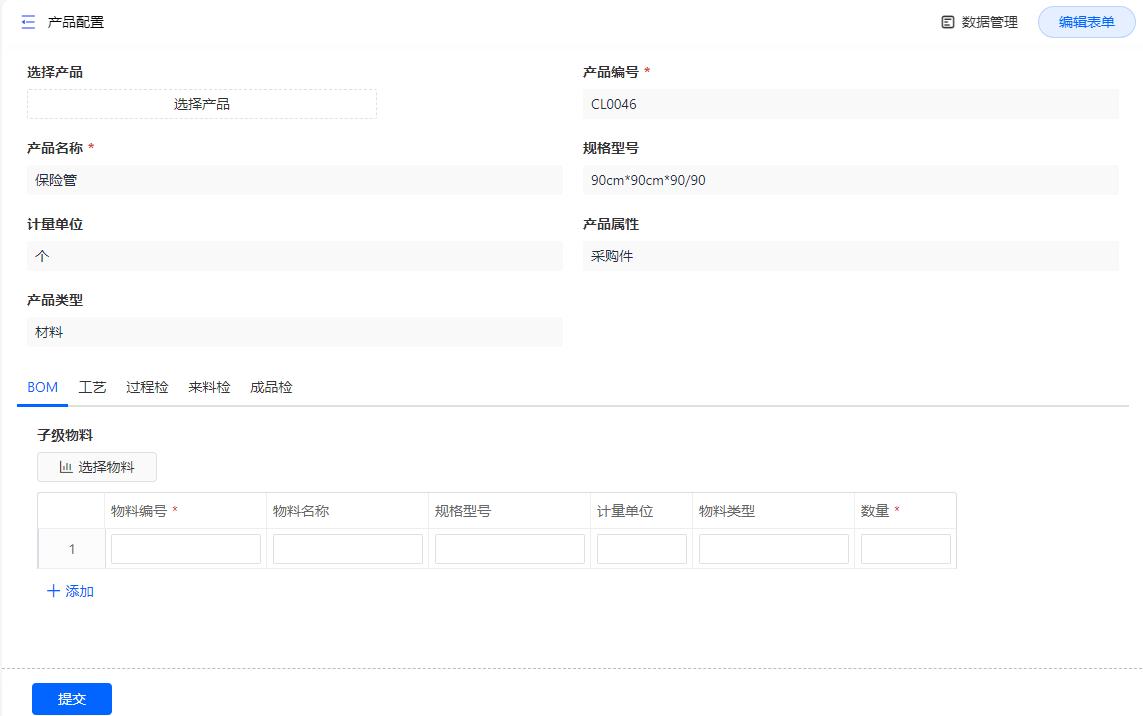Click the 编辑表单 button
This screenshot has height=716, width=1143.
[1086, 21]
